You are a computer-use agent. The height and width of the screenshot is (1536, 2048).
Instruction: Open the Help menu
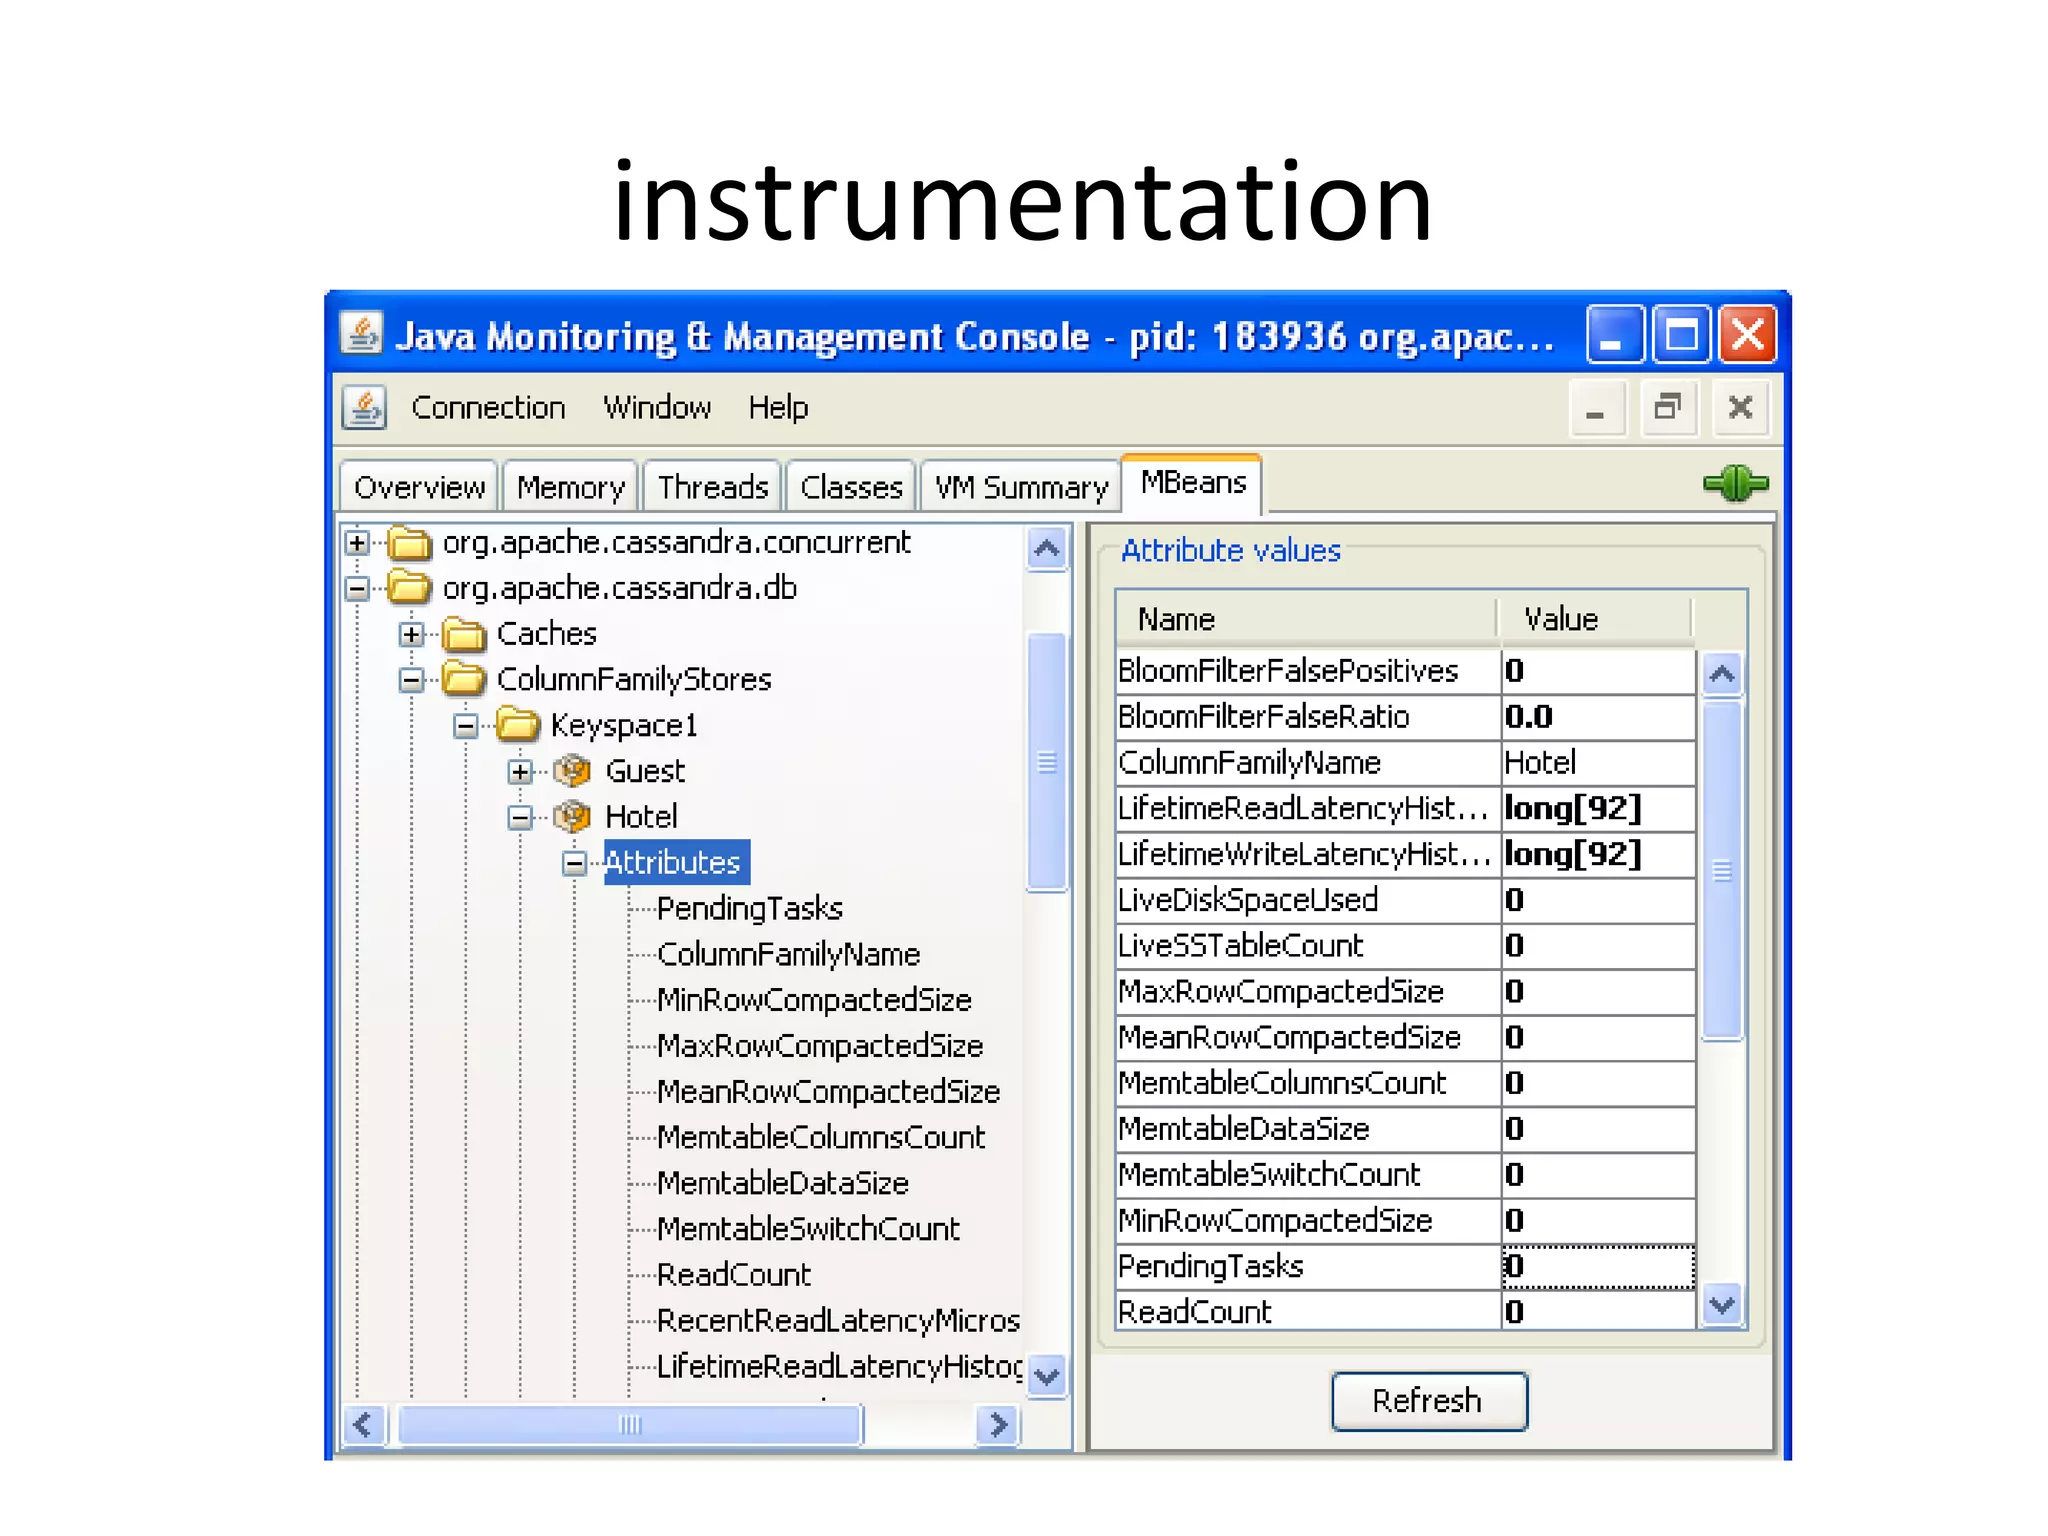pyautogui.click(x=778, y=408)
